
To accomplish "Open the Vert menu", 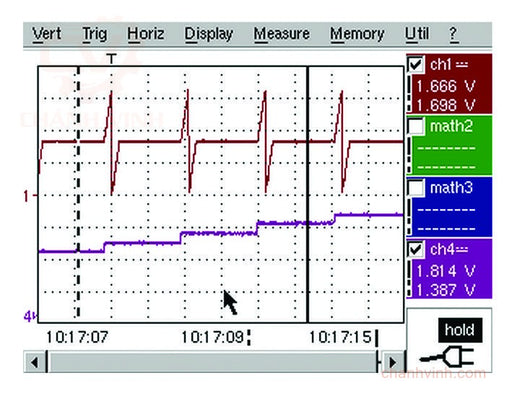I will 47,34.
